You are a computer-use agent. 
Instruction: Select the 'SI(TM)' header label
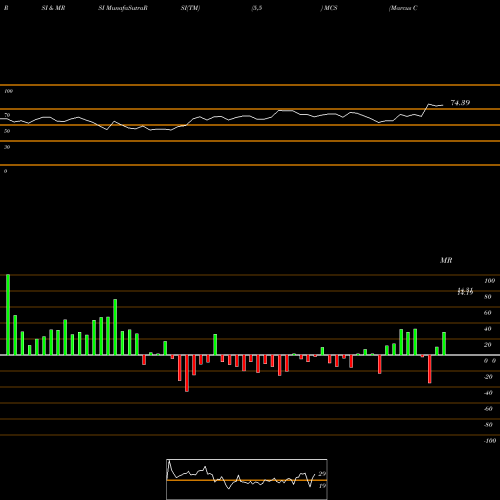coord(190,8)
